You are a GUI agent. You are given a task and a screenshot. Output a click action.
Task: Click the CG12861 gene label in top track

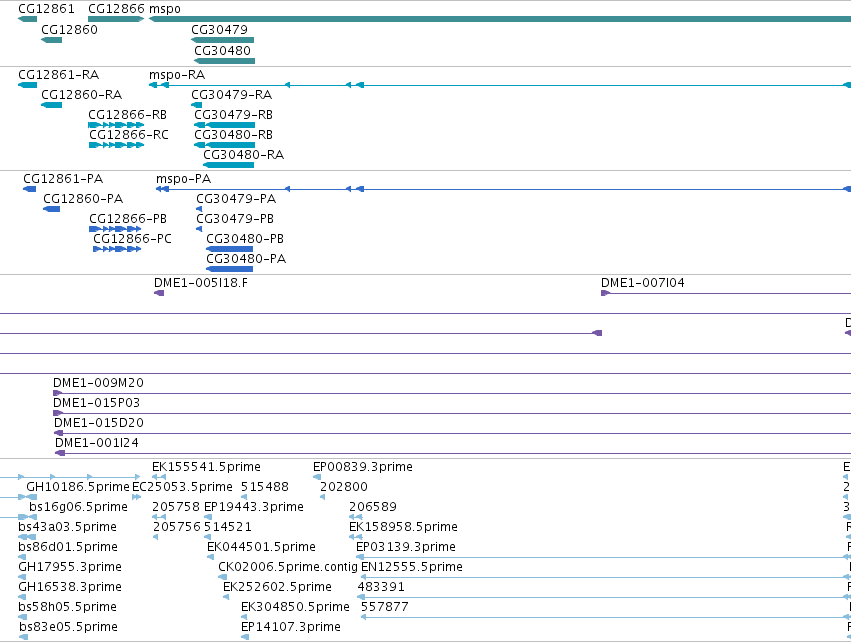click(46, 9)
